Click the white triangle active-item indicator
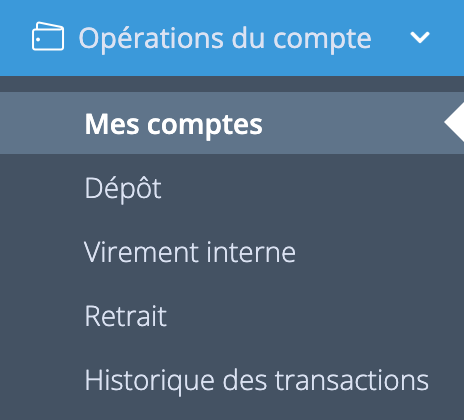464x420 pixels. tap(454, 122)
